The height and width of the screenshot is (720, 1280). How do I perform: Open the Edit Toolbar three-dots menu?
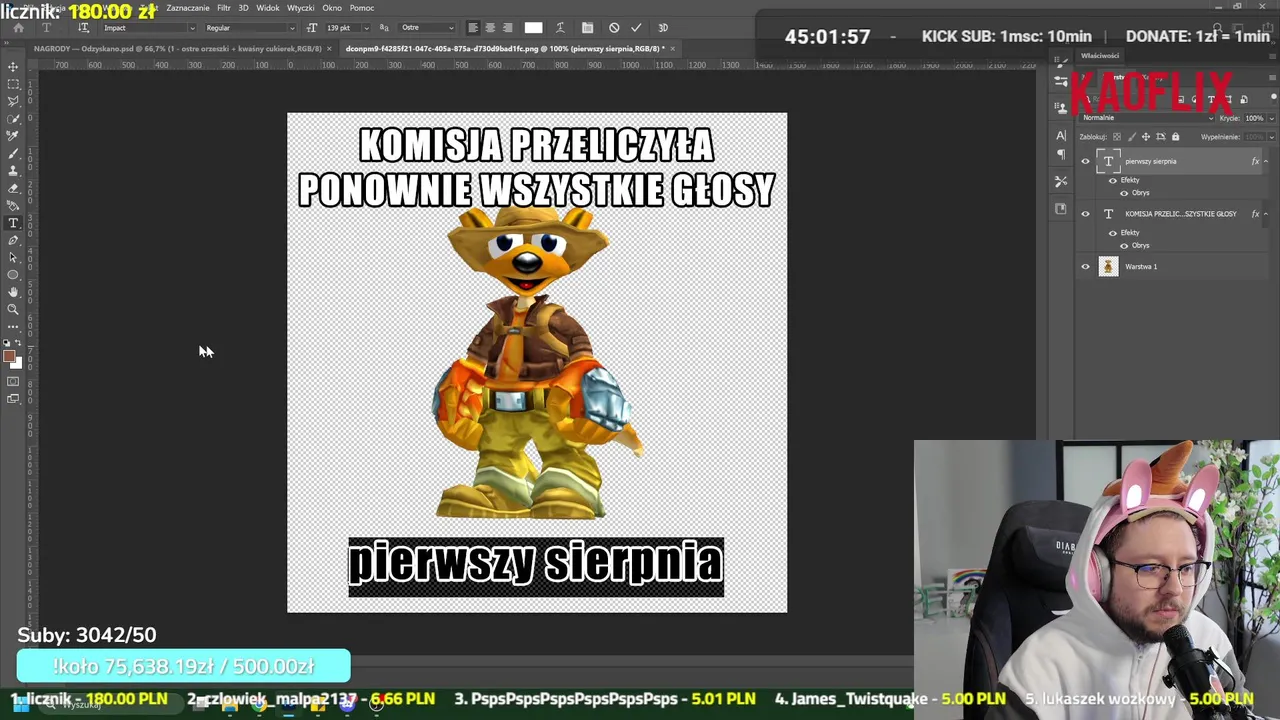coord(13,327)
